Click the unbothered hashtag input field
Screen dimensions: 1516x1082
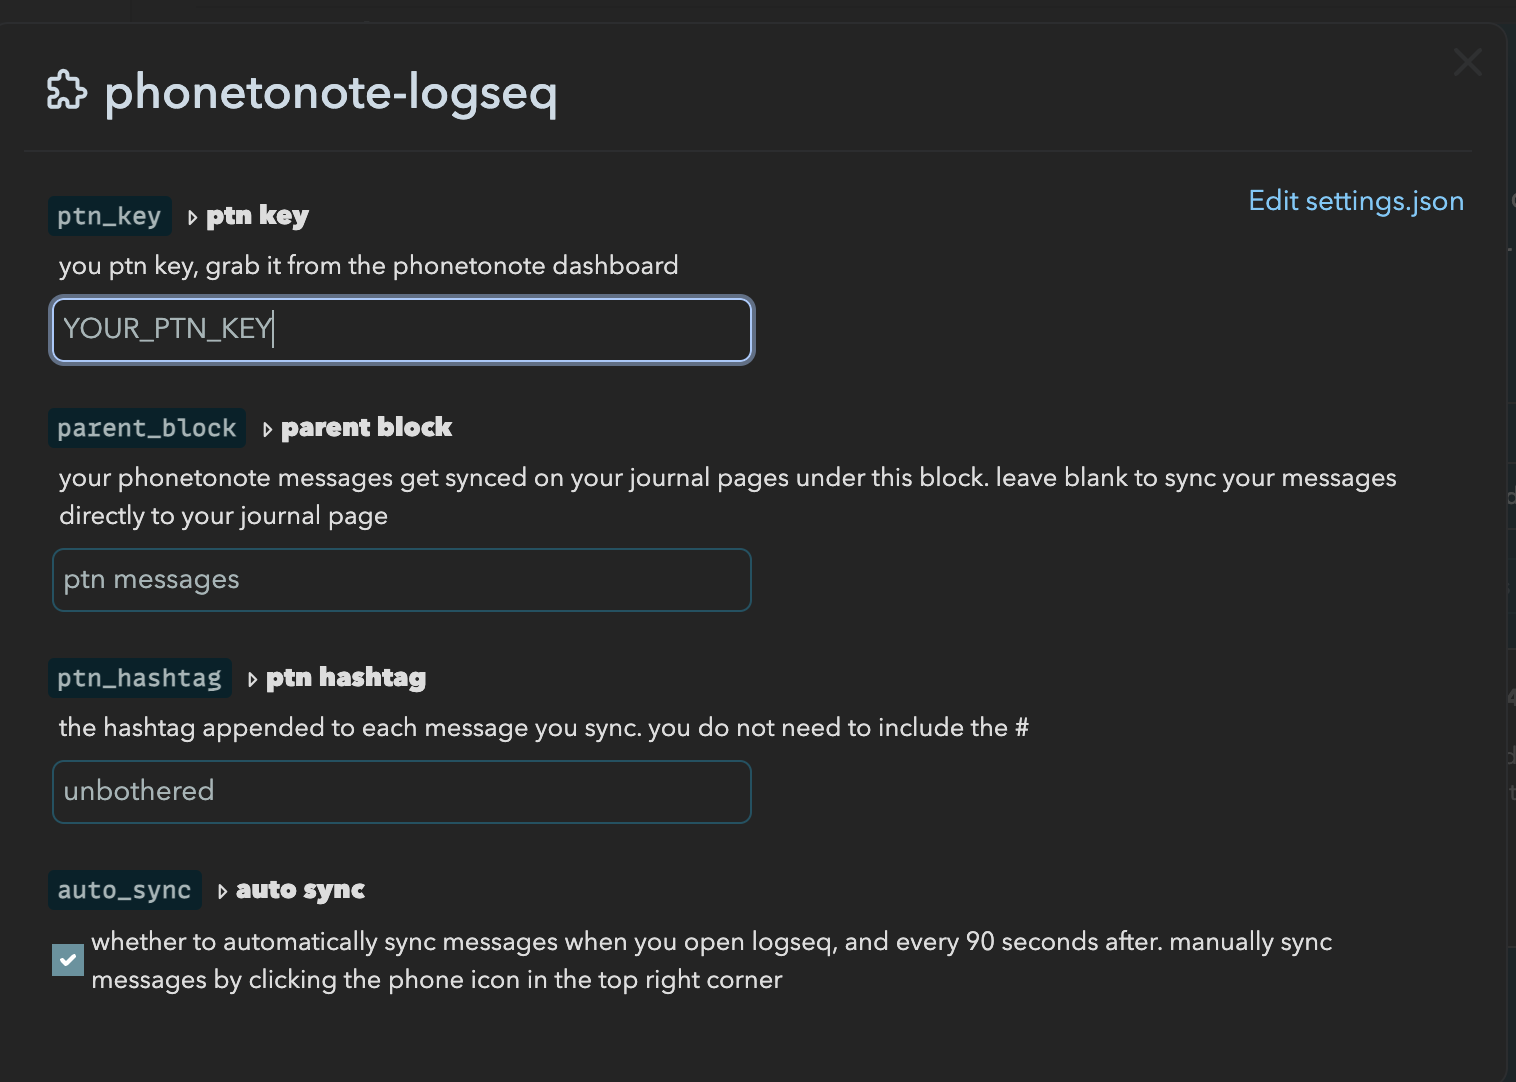coord(402,792)
